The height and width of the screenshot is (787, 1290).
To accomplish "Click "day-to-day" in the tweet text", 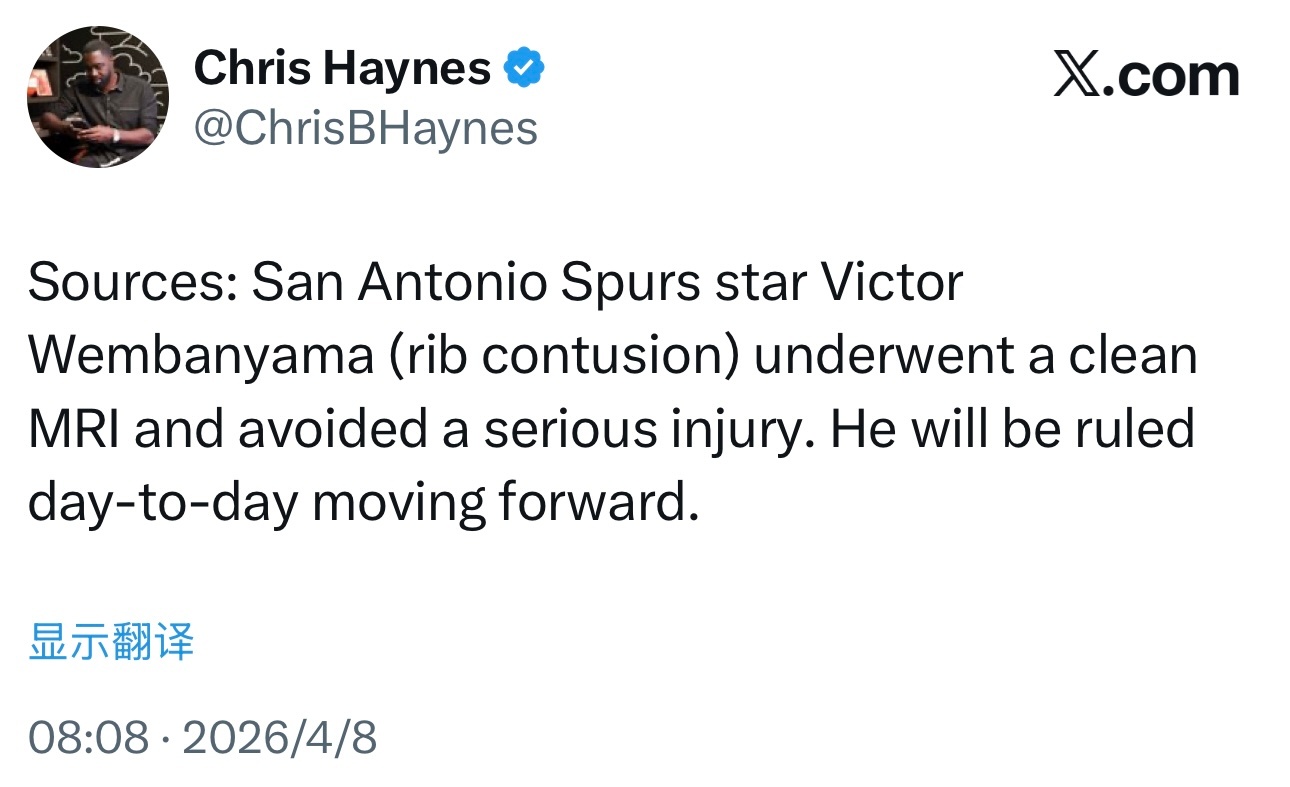I will [x=162, y=503].
